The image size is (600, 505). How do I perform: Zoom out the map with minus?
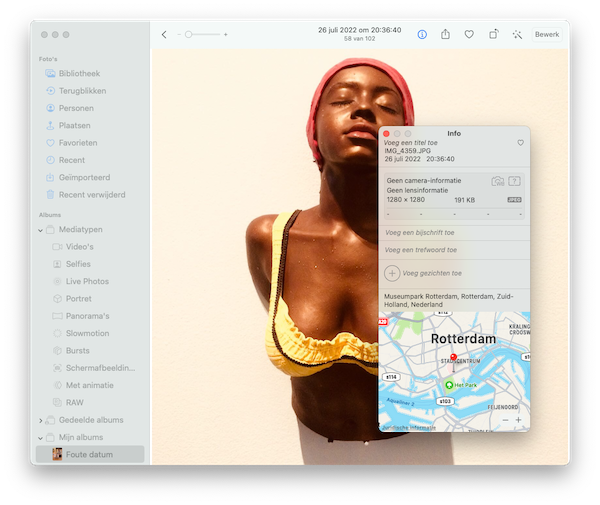(505, 420)
